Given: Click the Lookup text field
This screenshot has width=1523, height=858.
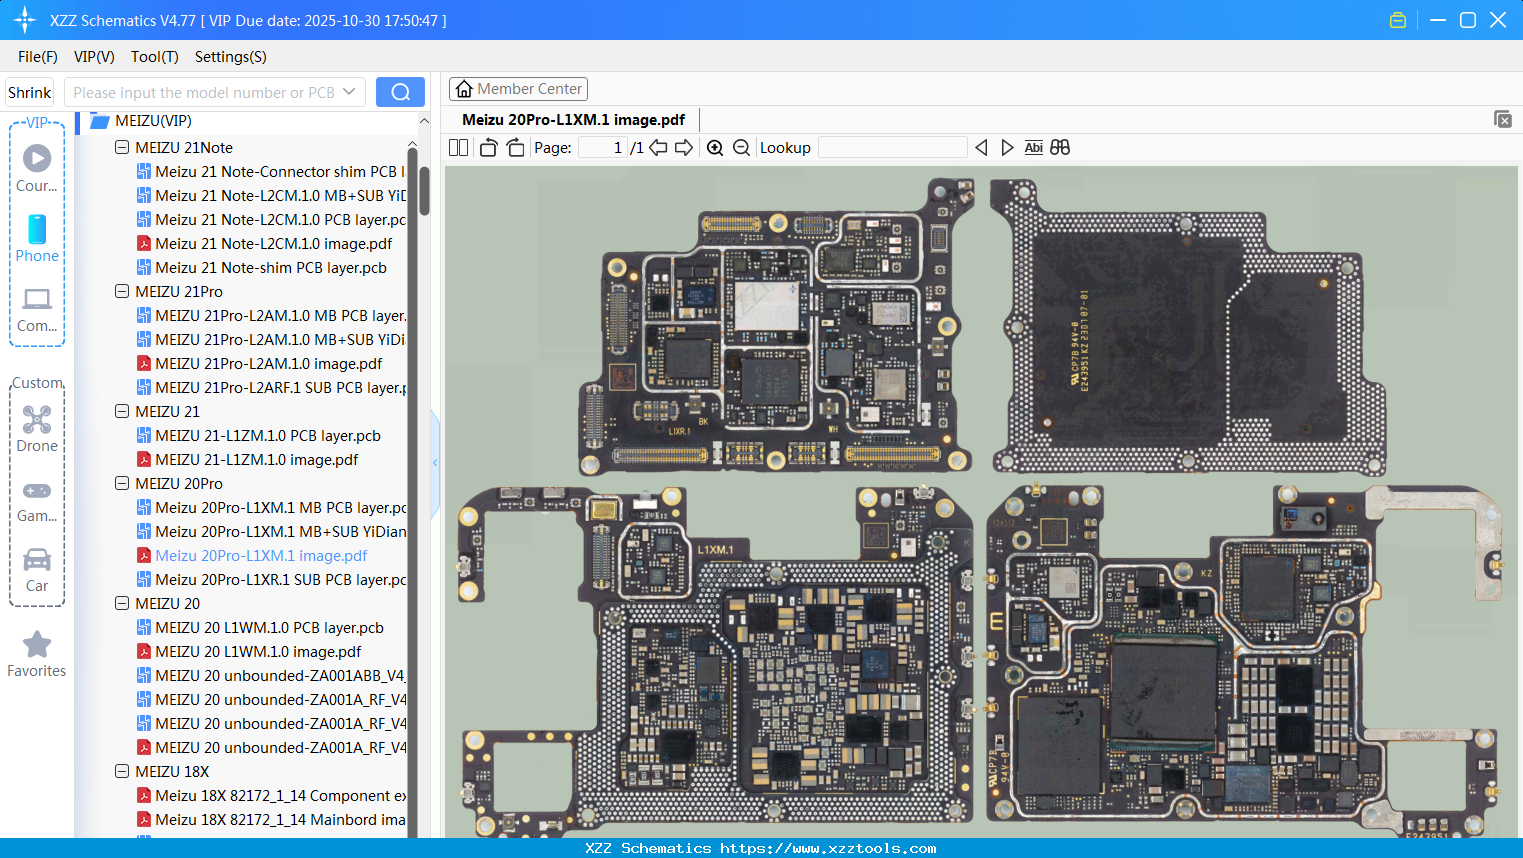Looking at the screenshot, I should pos(892,148).
